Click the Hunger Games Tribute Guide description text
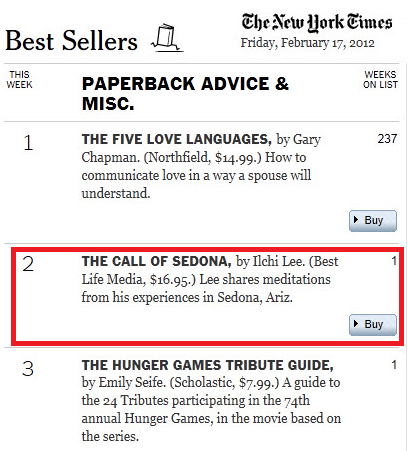Viewport: 408px width, 451px height. click(x=212, y=409)
